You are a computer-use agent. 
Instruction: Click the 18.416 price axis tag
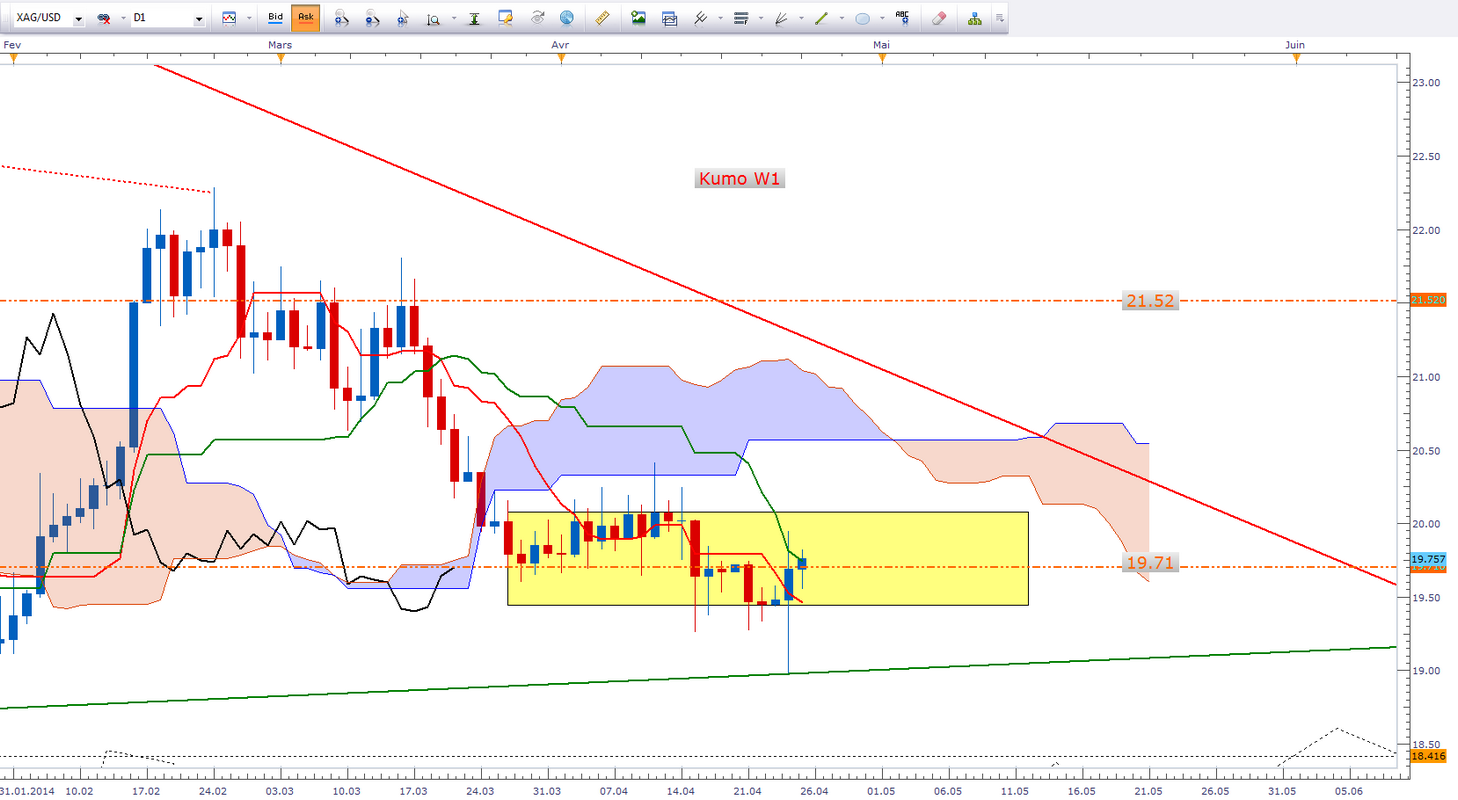click(1427, 757)
